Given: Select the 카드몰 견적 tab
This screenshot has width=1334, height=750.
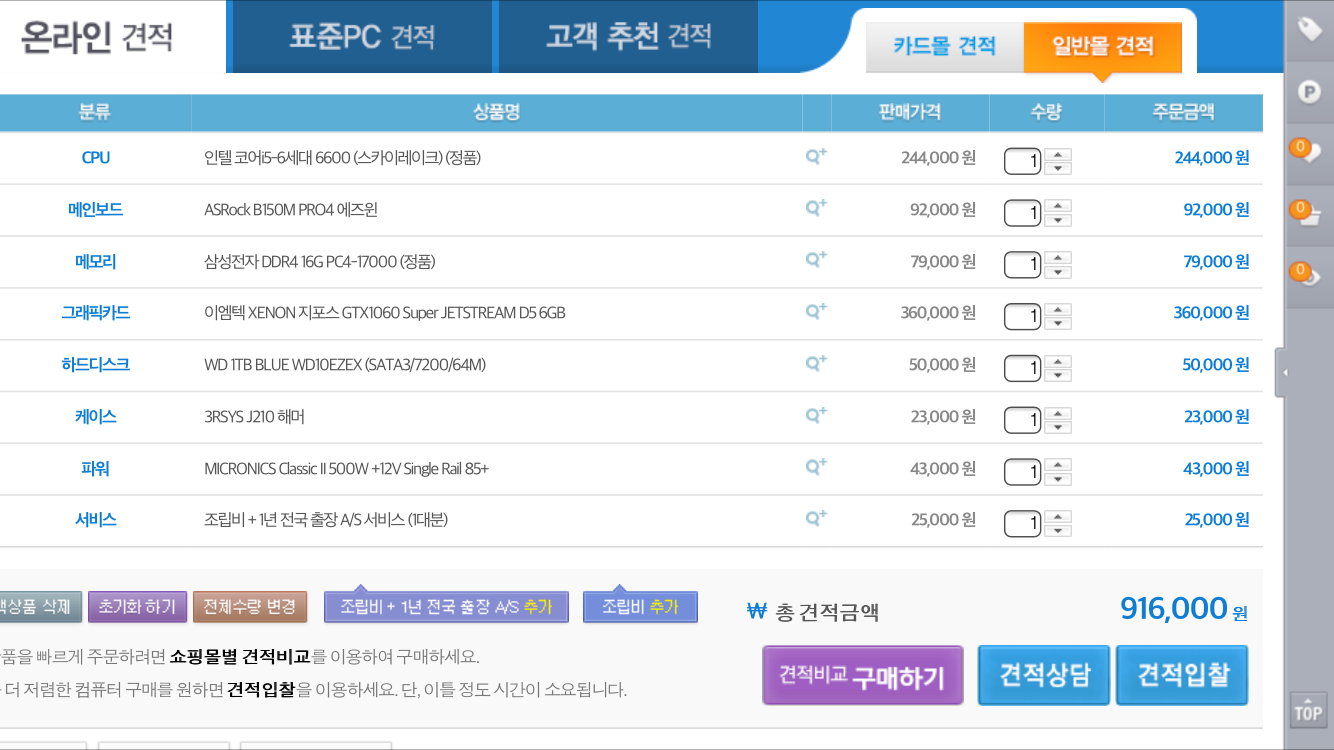Looking at the screenshot, I should click(944, 46).
